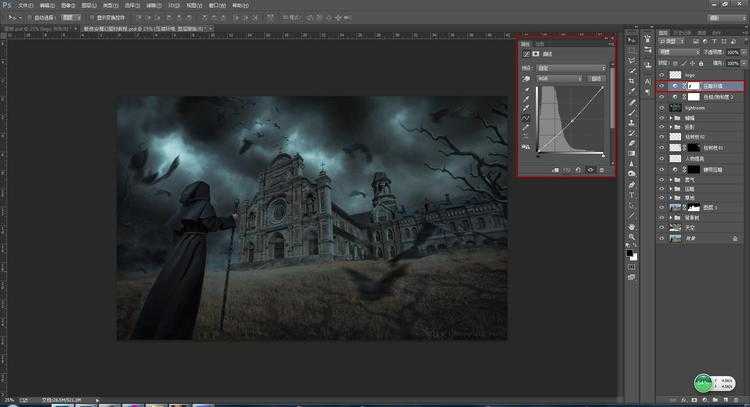The image size is (750, 407).
Task: Click the foreground color swatch
Action: (x=629, y=253)
